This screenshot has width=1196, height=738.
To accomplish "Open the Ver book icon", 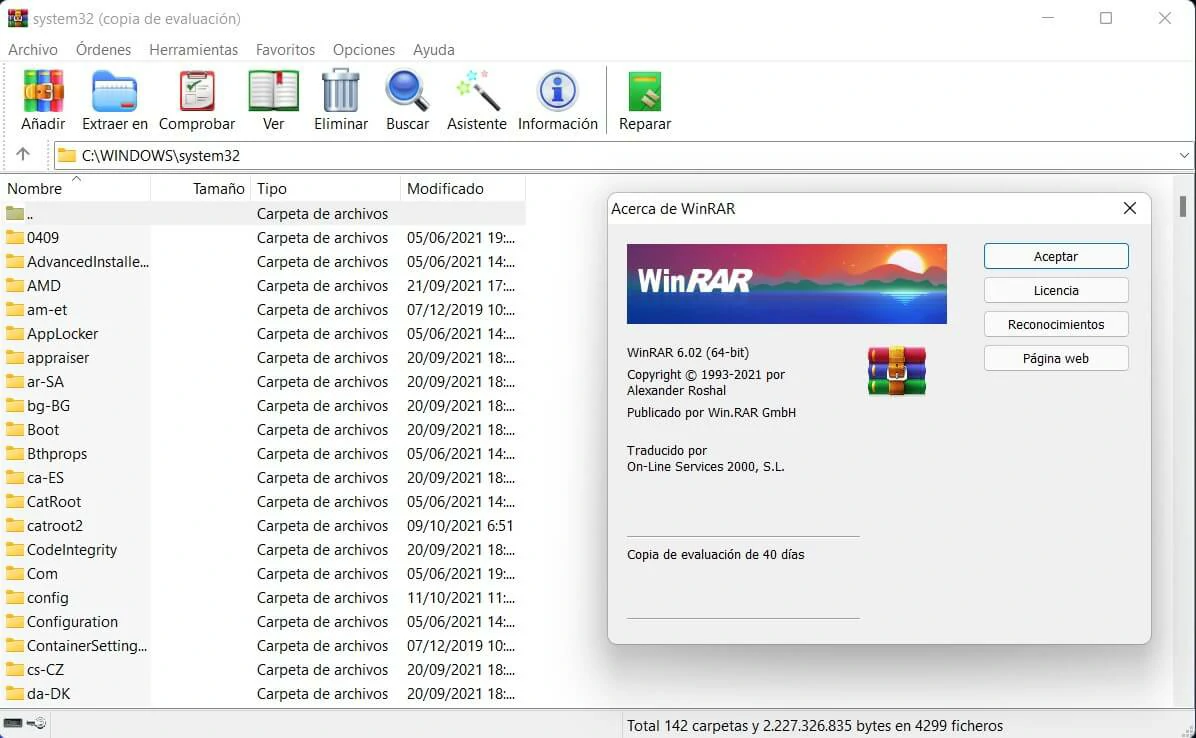I will pyautogui.click(x=273, y=92).
